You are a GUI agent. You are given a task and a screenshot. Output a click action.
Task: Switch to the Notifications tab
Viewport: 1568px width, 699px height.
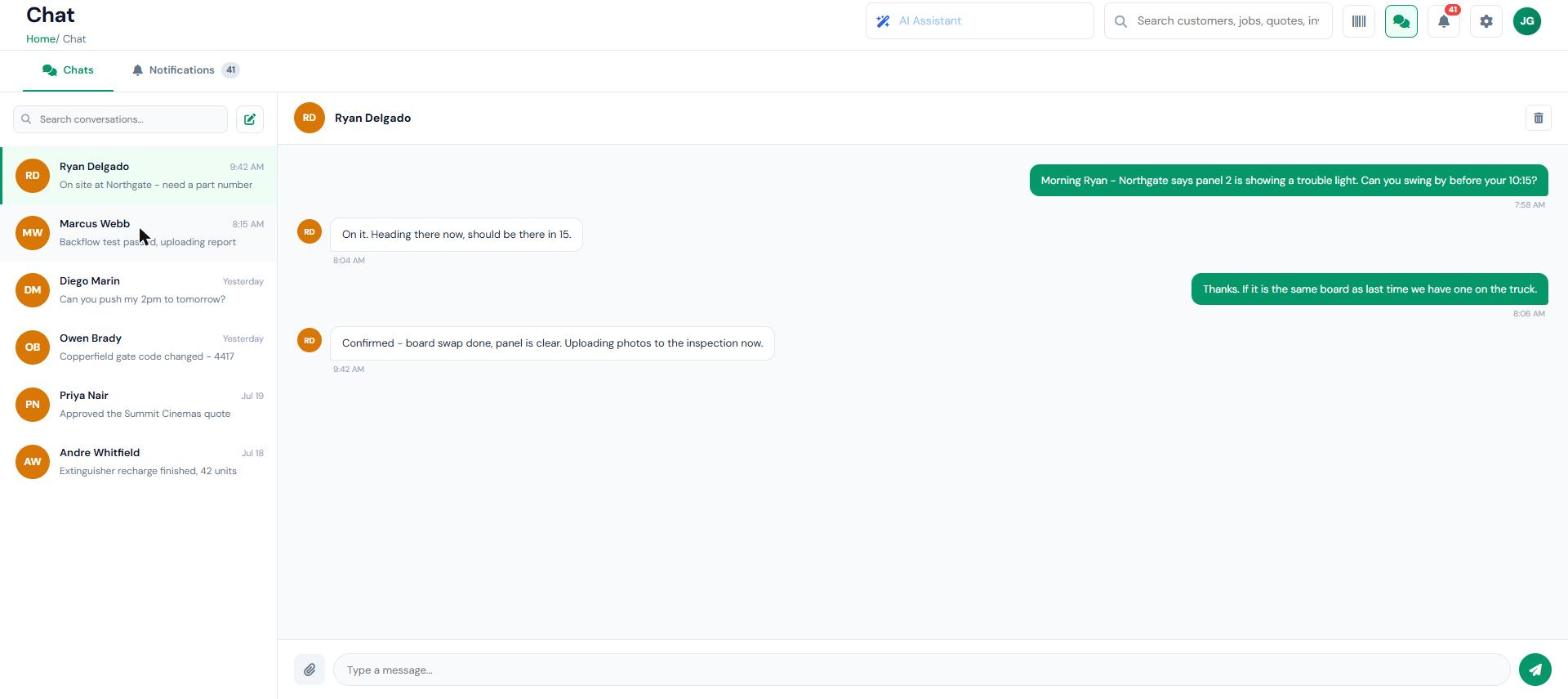[186, 70]
